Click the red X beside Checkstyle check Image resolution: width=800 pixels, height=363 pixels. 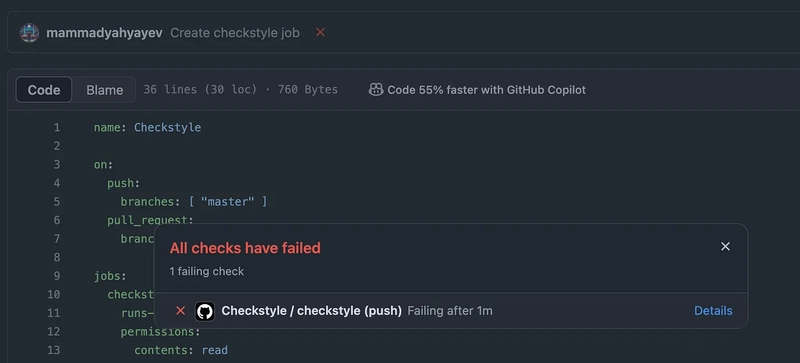[x=181, y=310]
